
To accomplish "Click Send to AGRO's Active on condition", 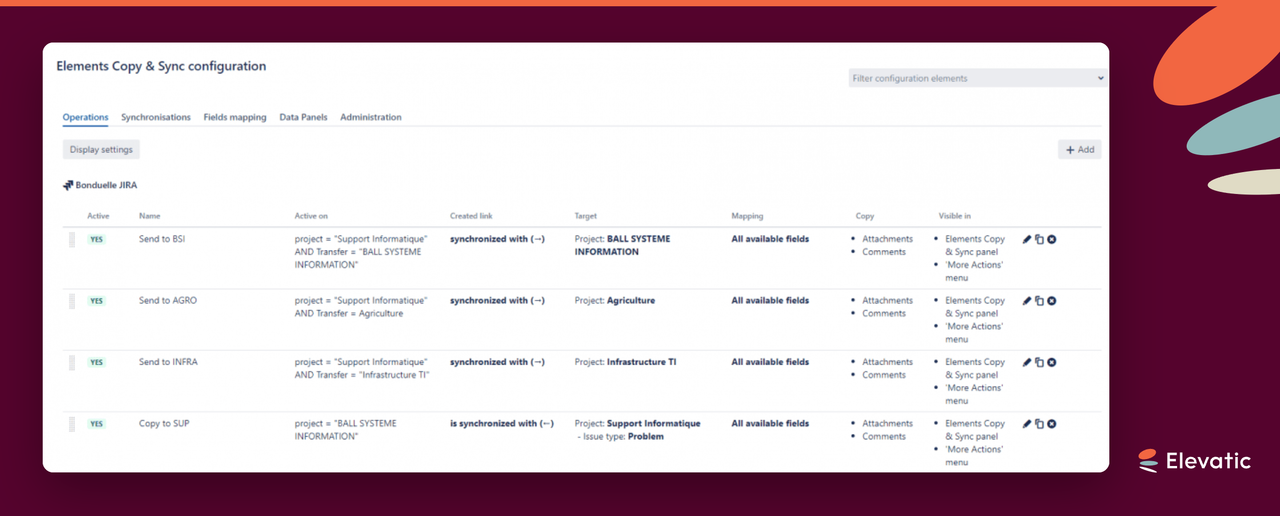I will (x=361, y=307).
